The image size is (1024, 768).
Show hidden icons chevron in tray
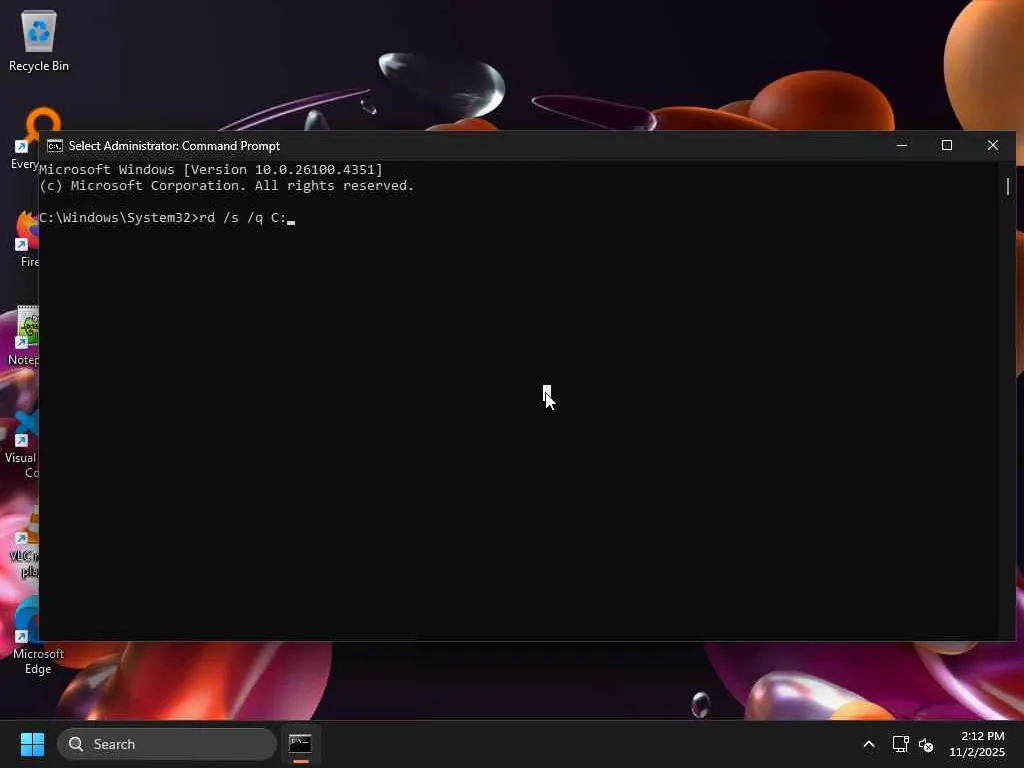869,744
